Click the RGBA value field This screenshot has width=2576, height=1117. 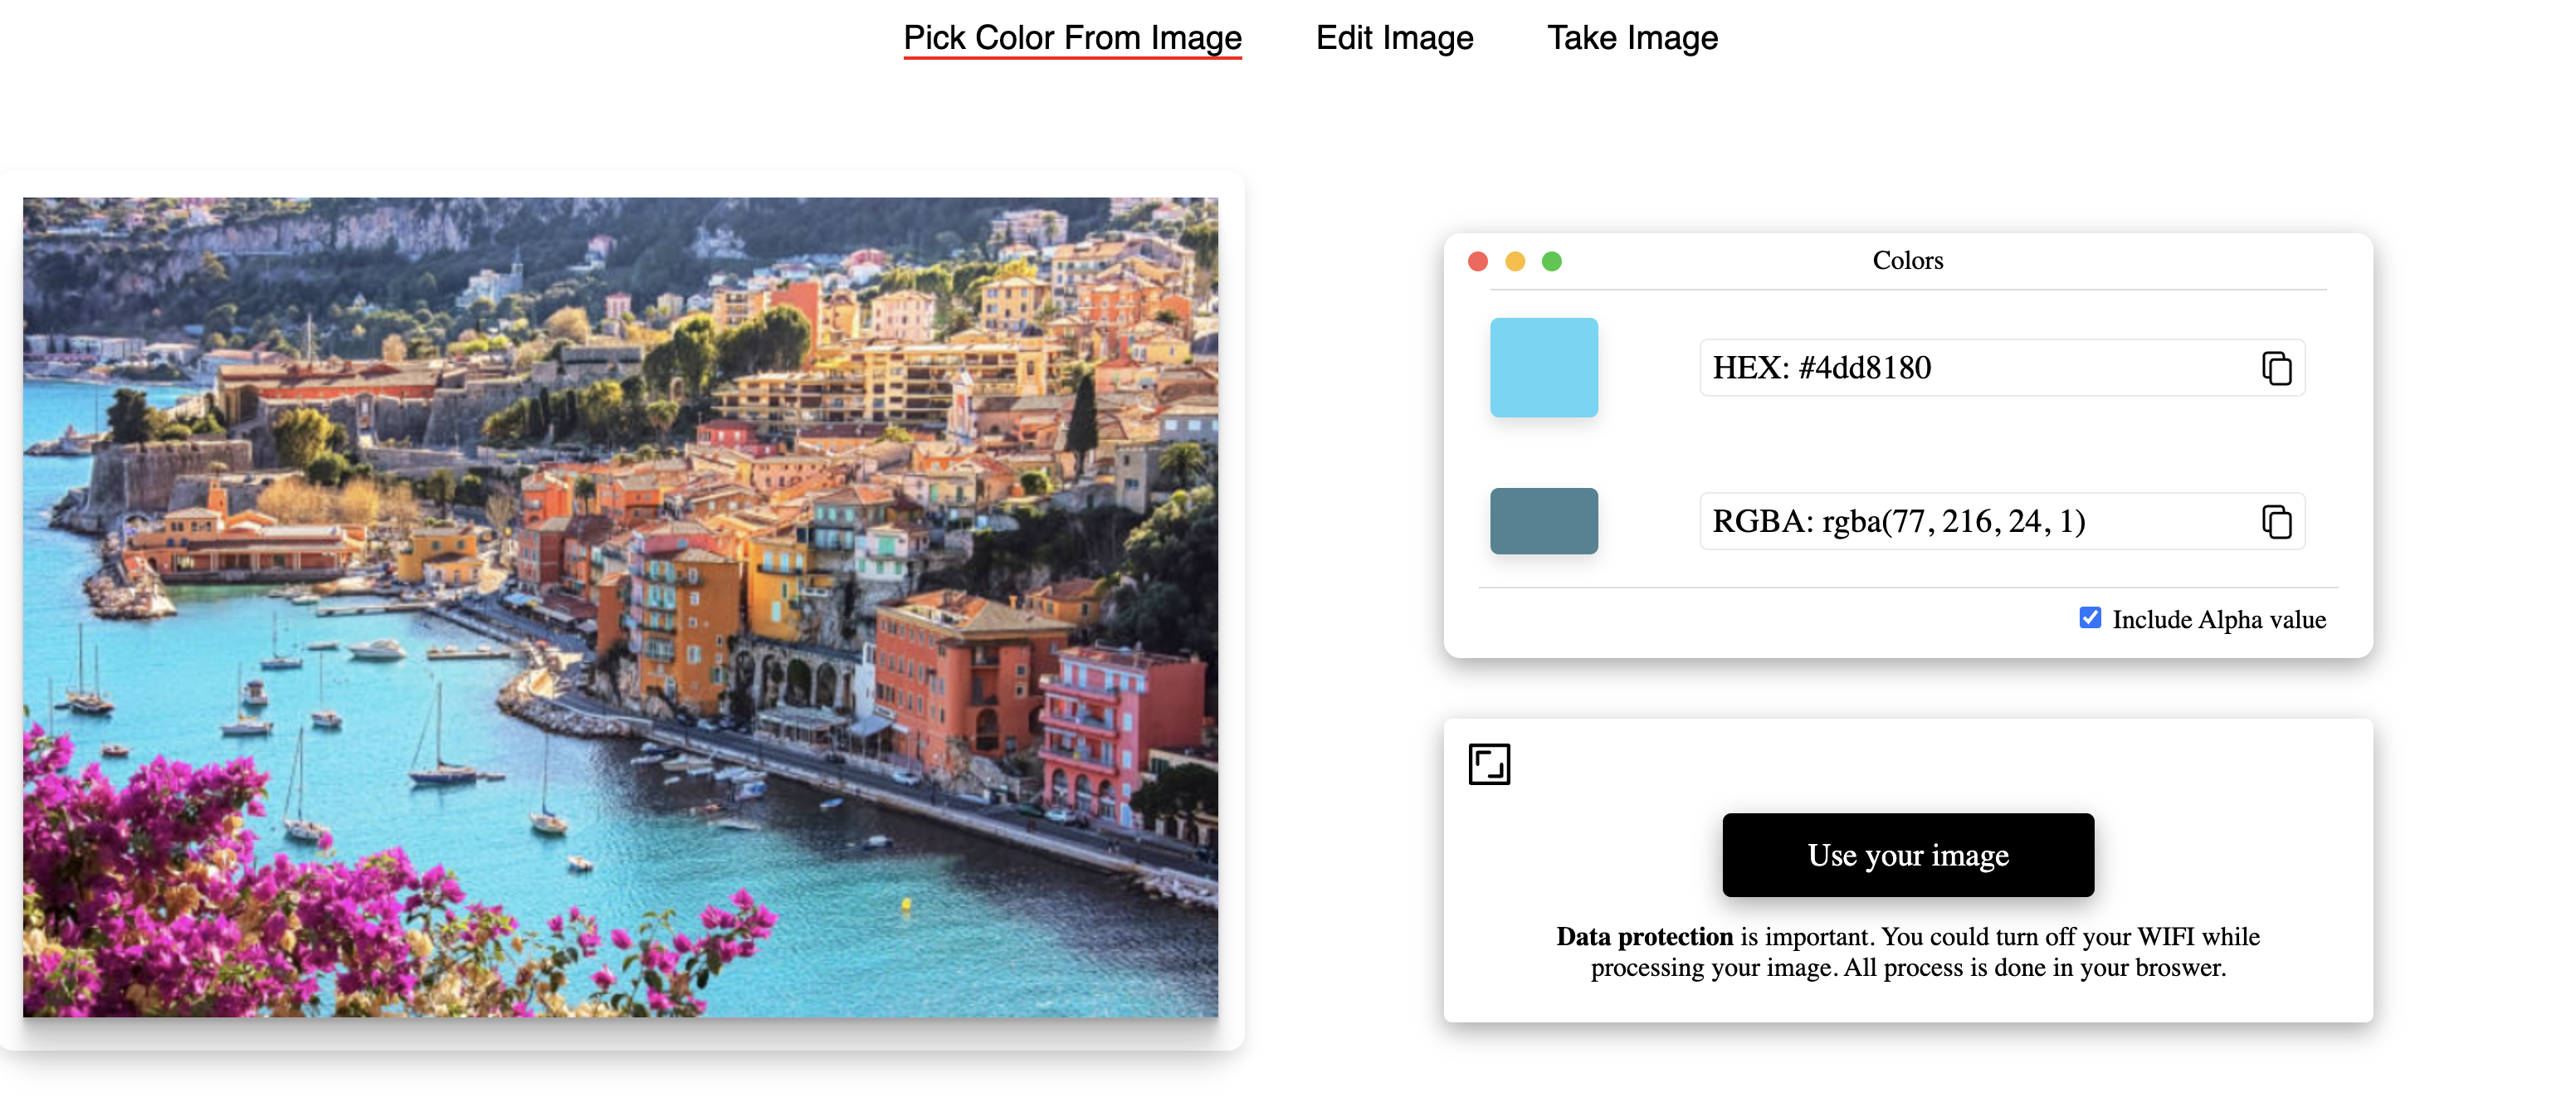pyautogui.click(x=1970, y=521)
